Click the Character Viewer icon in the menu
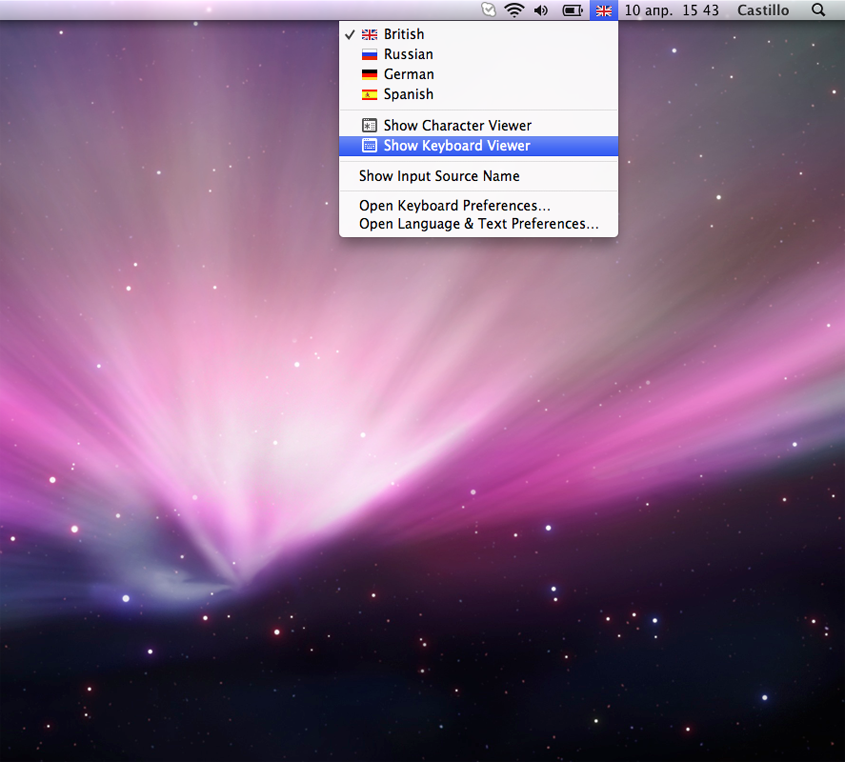845x762 pixels. tap(369, 125)
